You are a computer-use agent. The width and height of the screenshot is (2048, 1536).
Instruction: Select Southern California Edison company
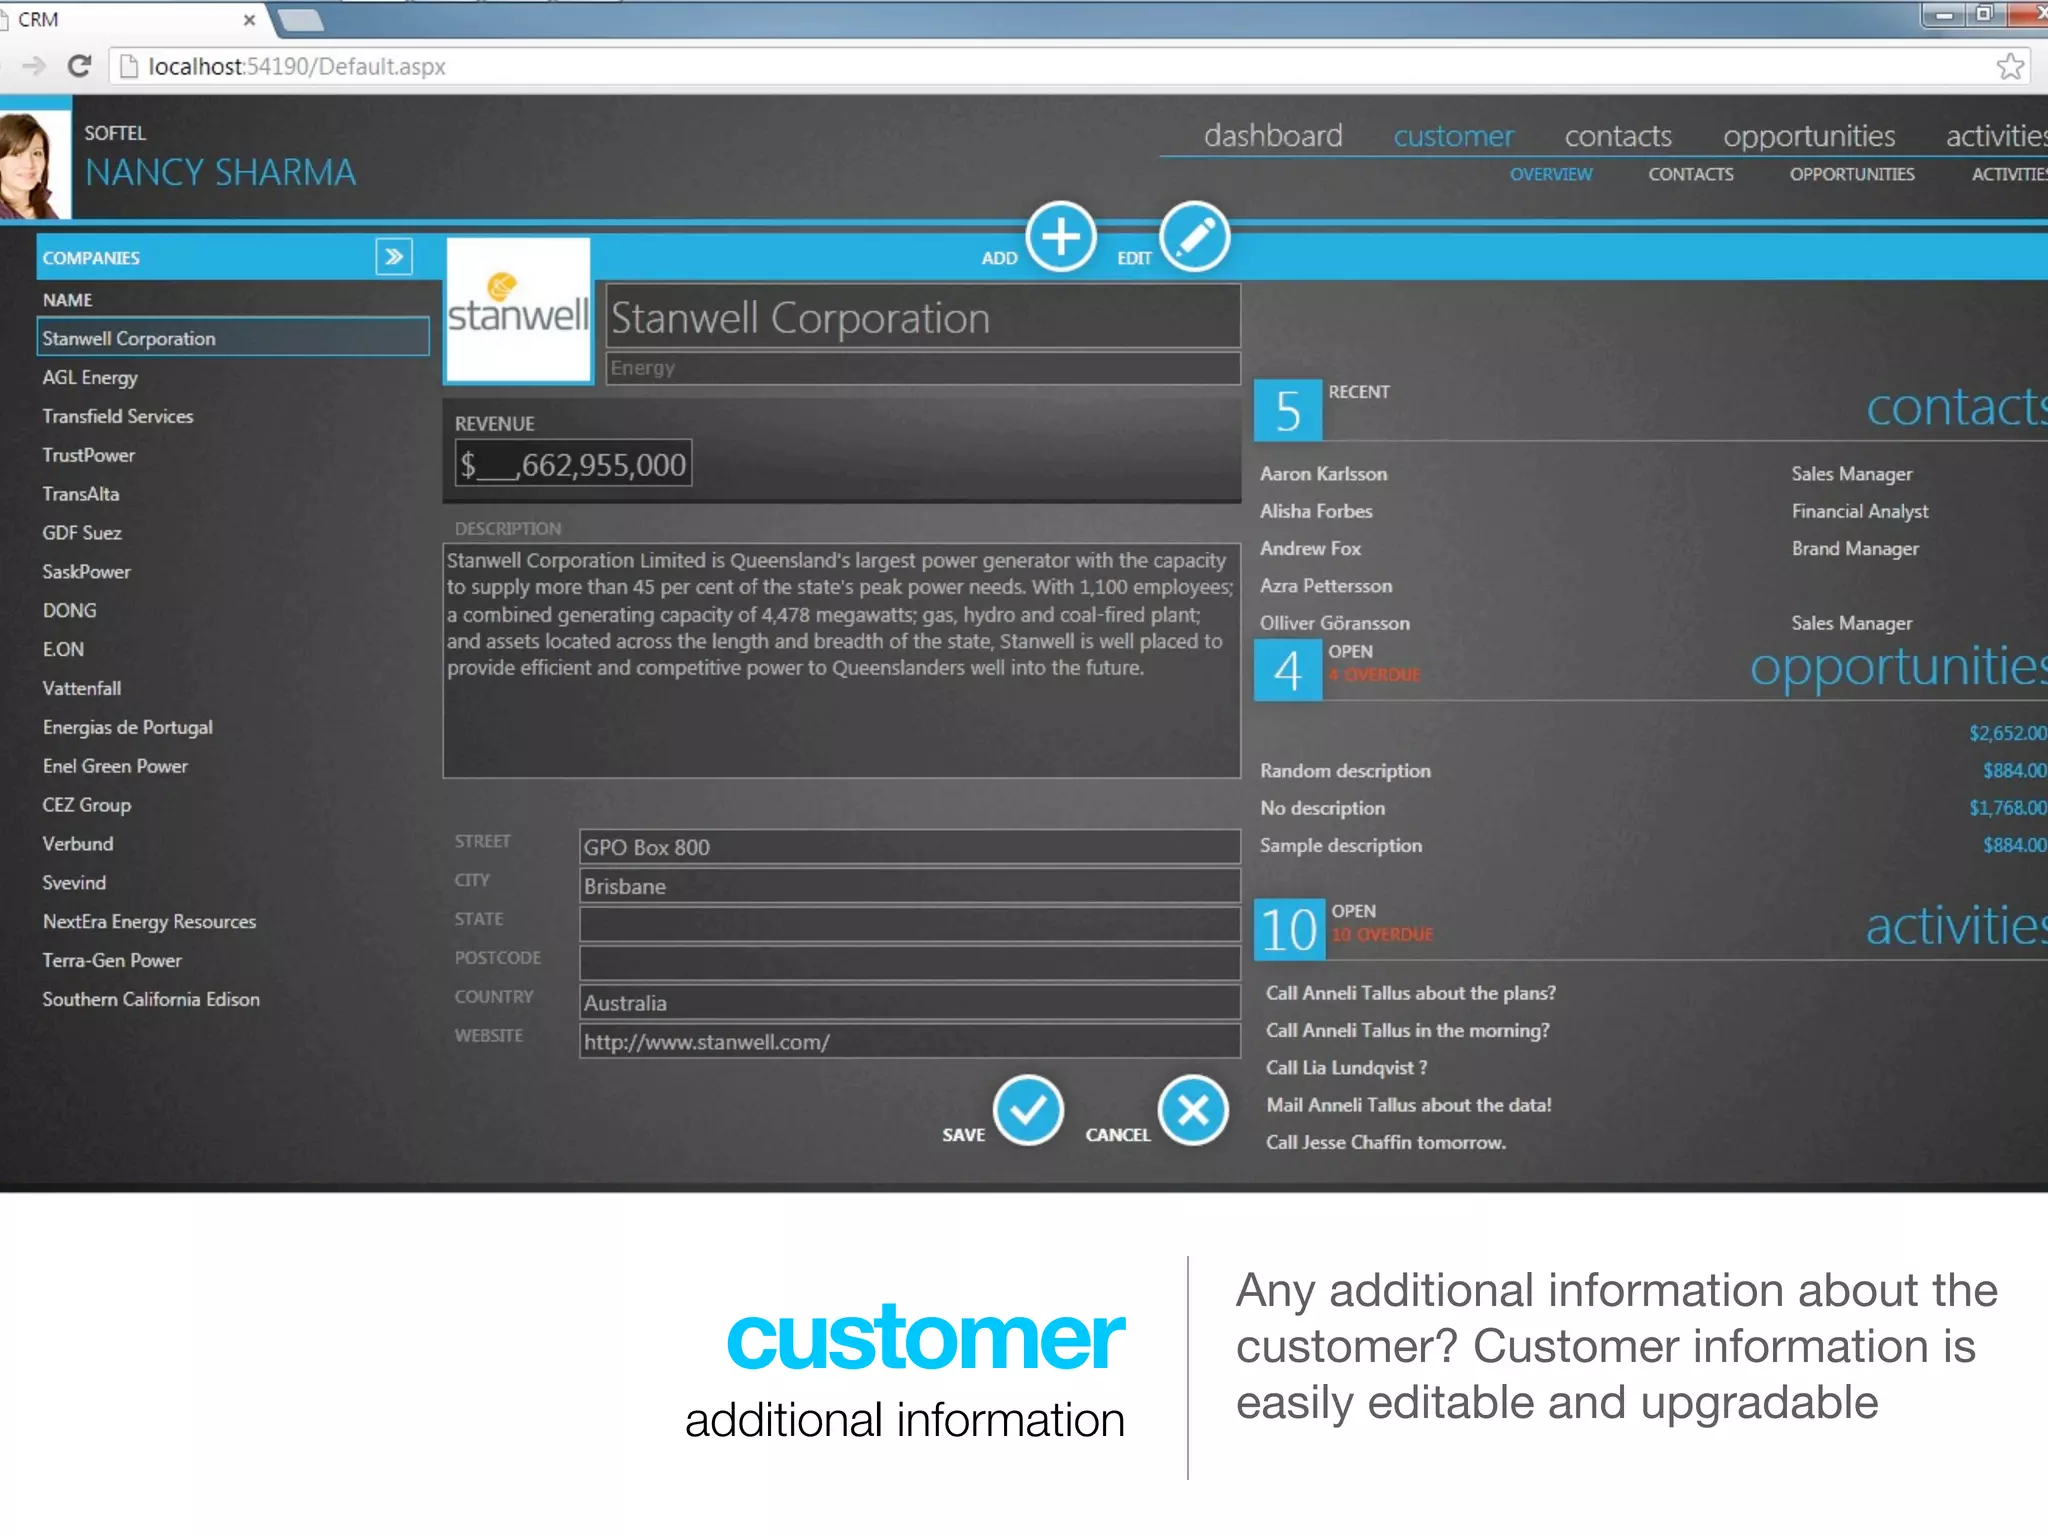(x=151, y=999)
